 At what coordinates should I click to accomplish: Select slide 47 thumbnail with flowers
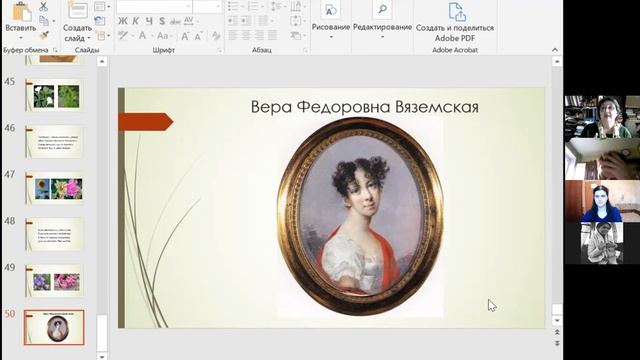[54, 189]
